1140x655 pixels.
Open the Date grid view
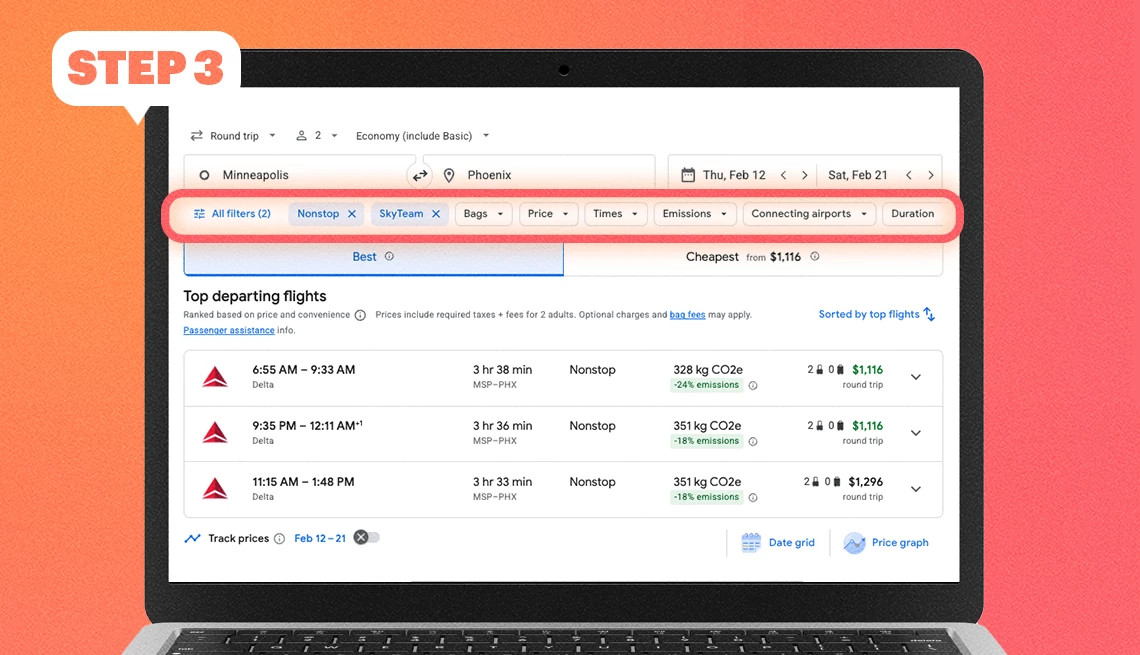point(779,542)
